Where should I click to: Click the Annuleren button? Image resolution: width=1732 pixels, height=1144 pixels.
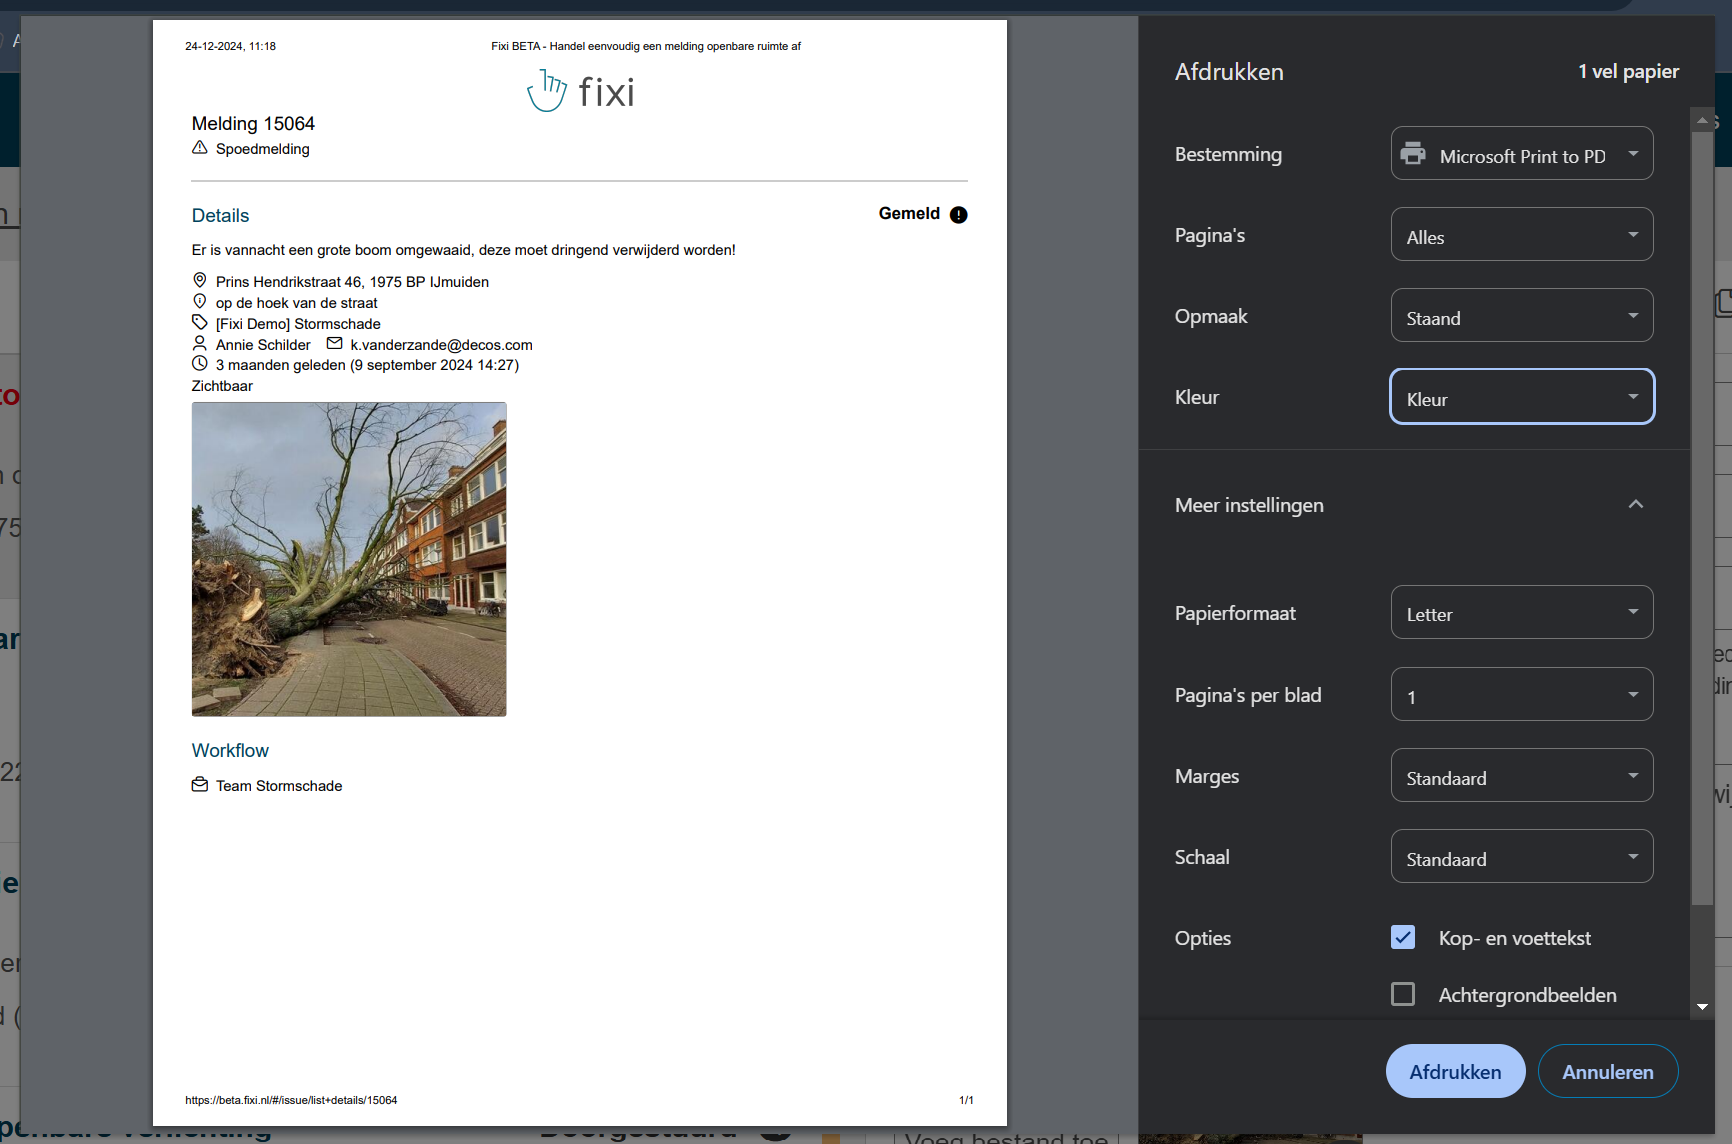point(1607,1071)
